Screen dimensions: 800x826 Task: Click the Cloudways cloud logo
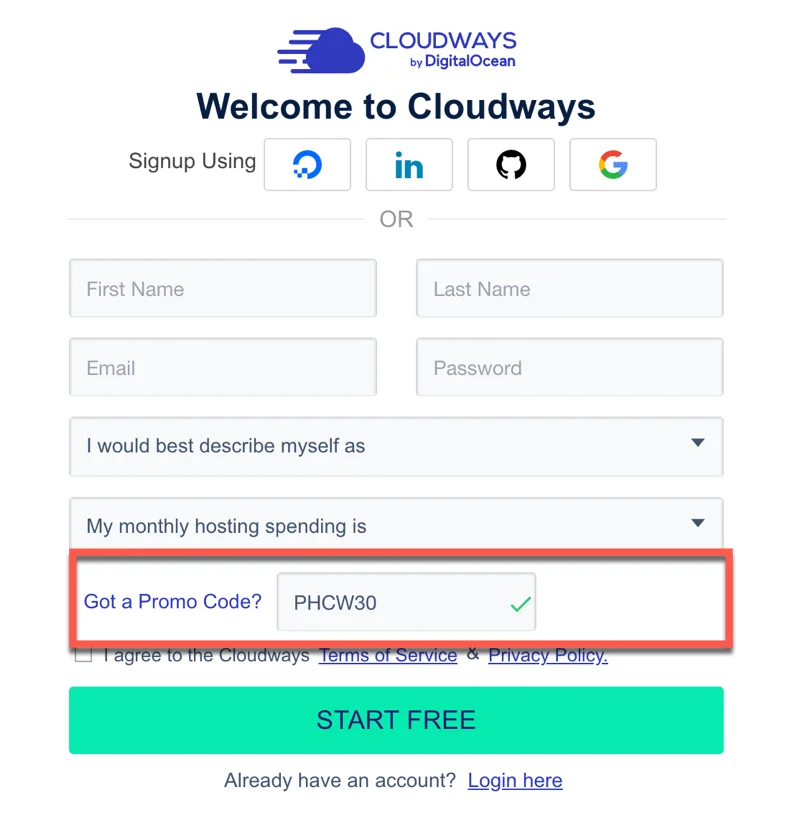click(x=320, y=50)
